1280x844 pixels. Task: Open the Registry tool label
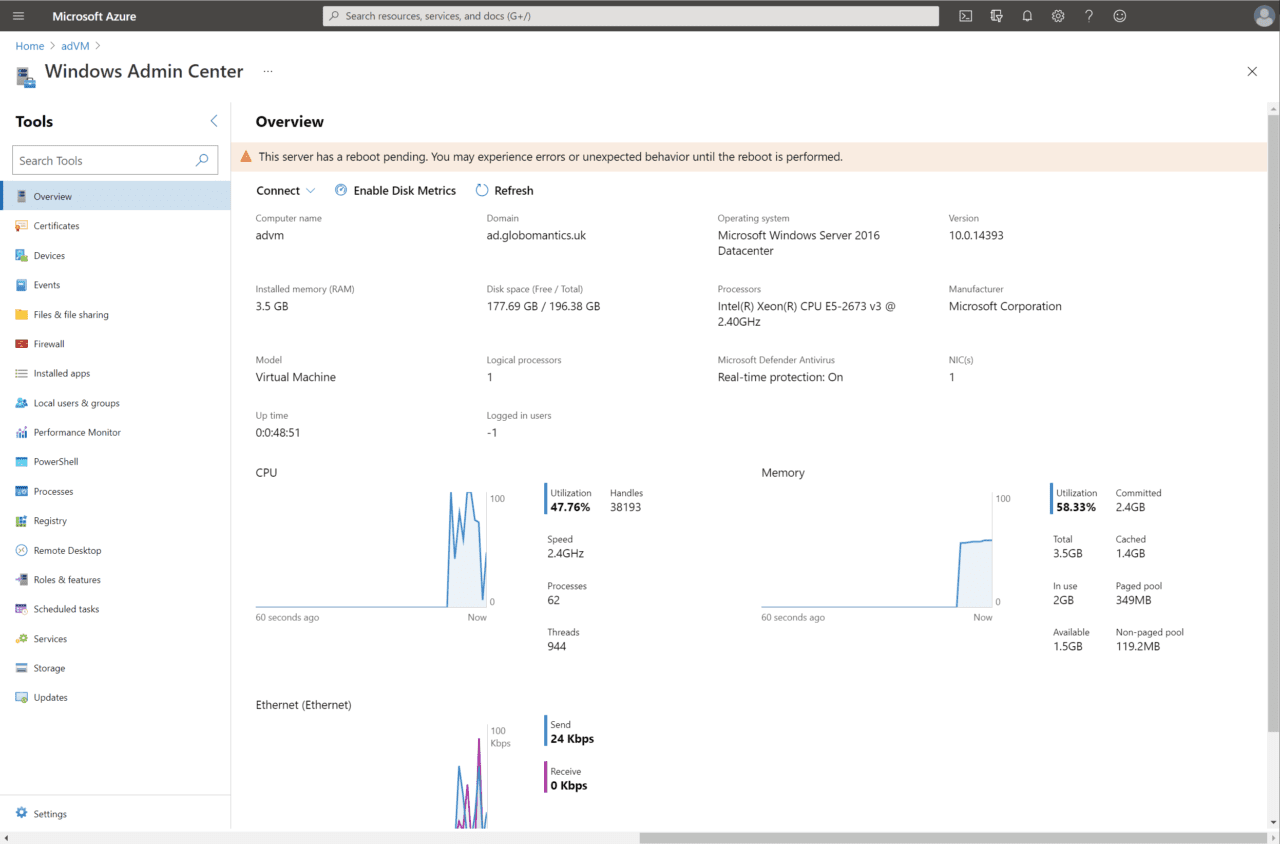[50, 521]
